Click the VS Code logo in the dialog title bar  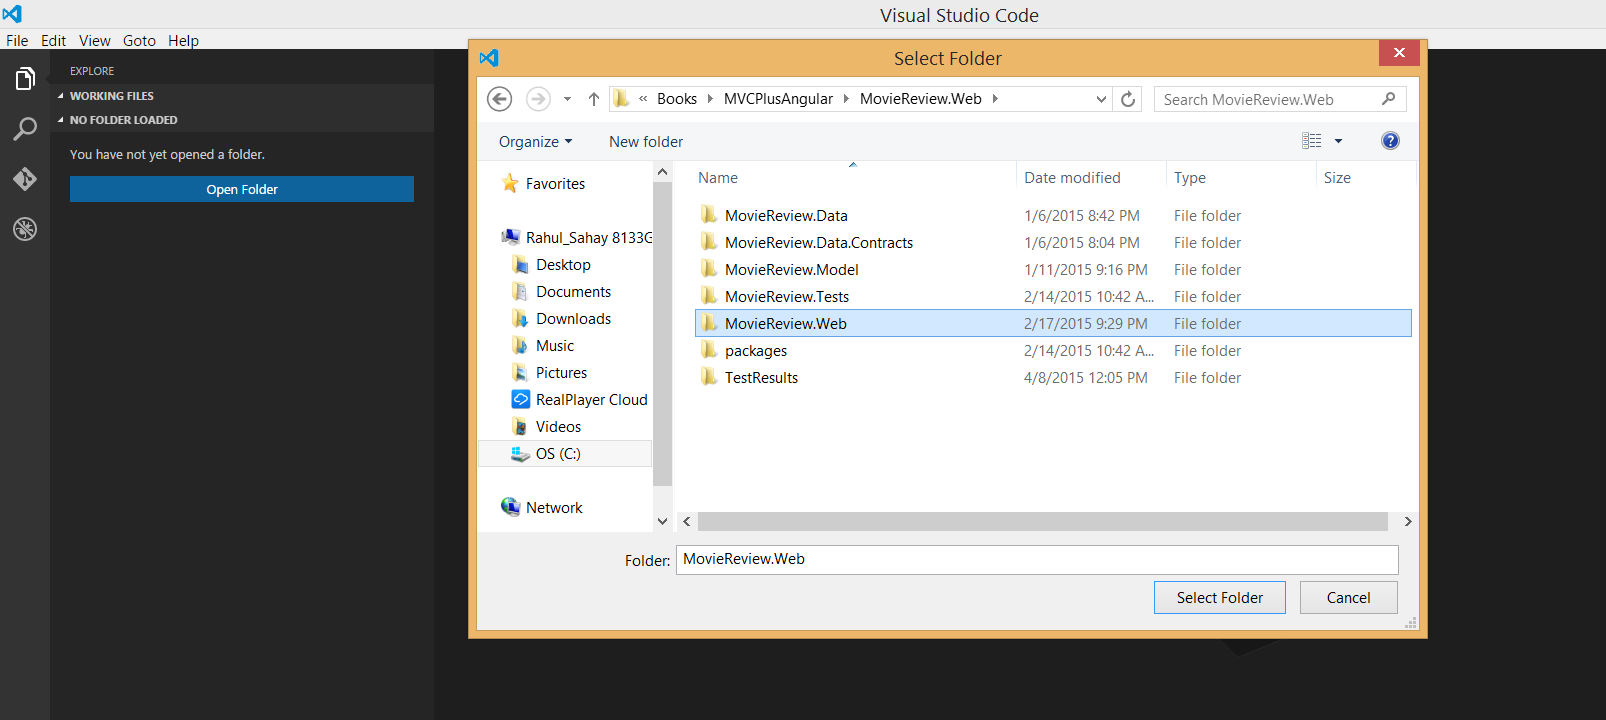[489, 58]
